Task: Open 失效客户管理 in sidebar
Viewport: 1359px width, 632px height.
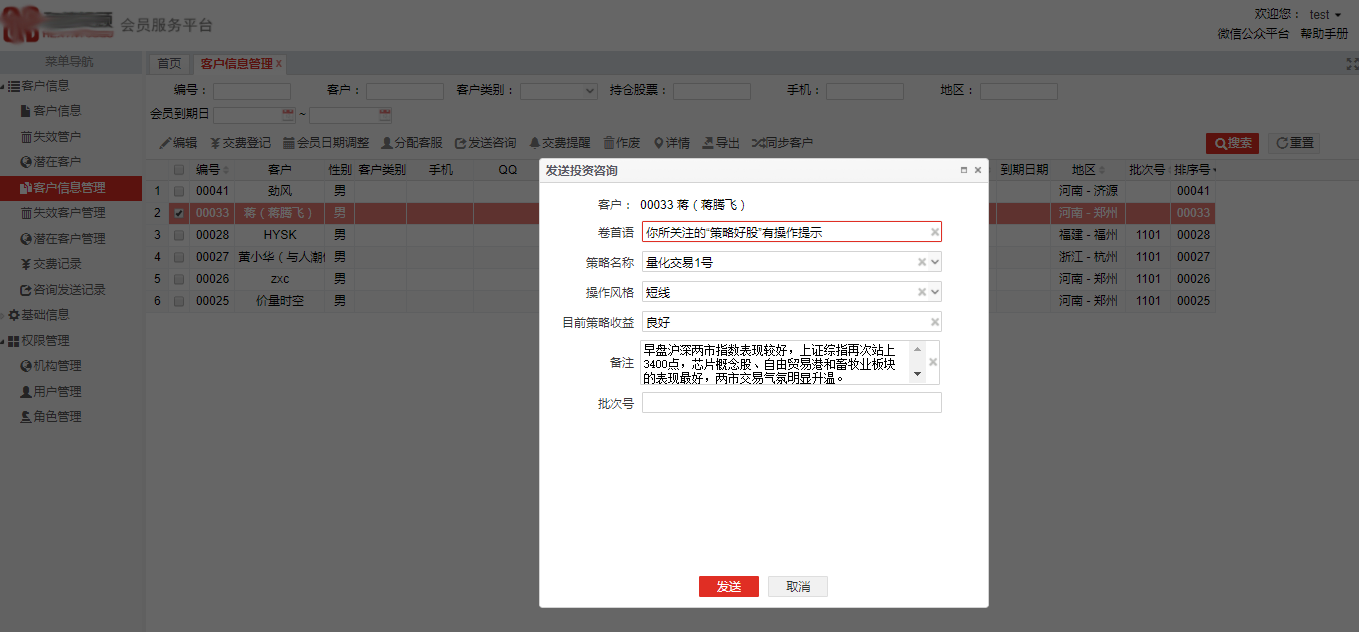Action: [x=63, y=213]
